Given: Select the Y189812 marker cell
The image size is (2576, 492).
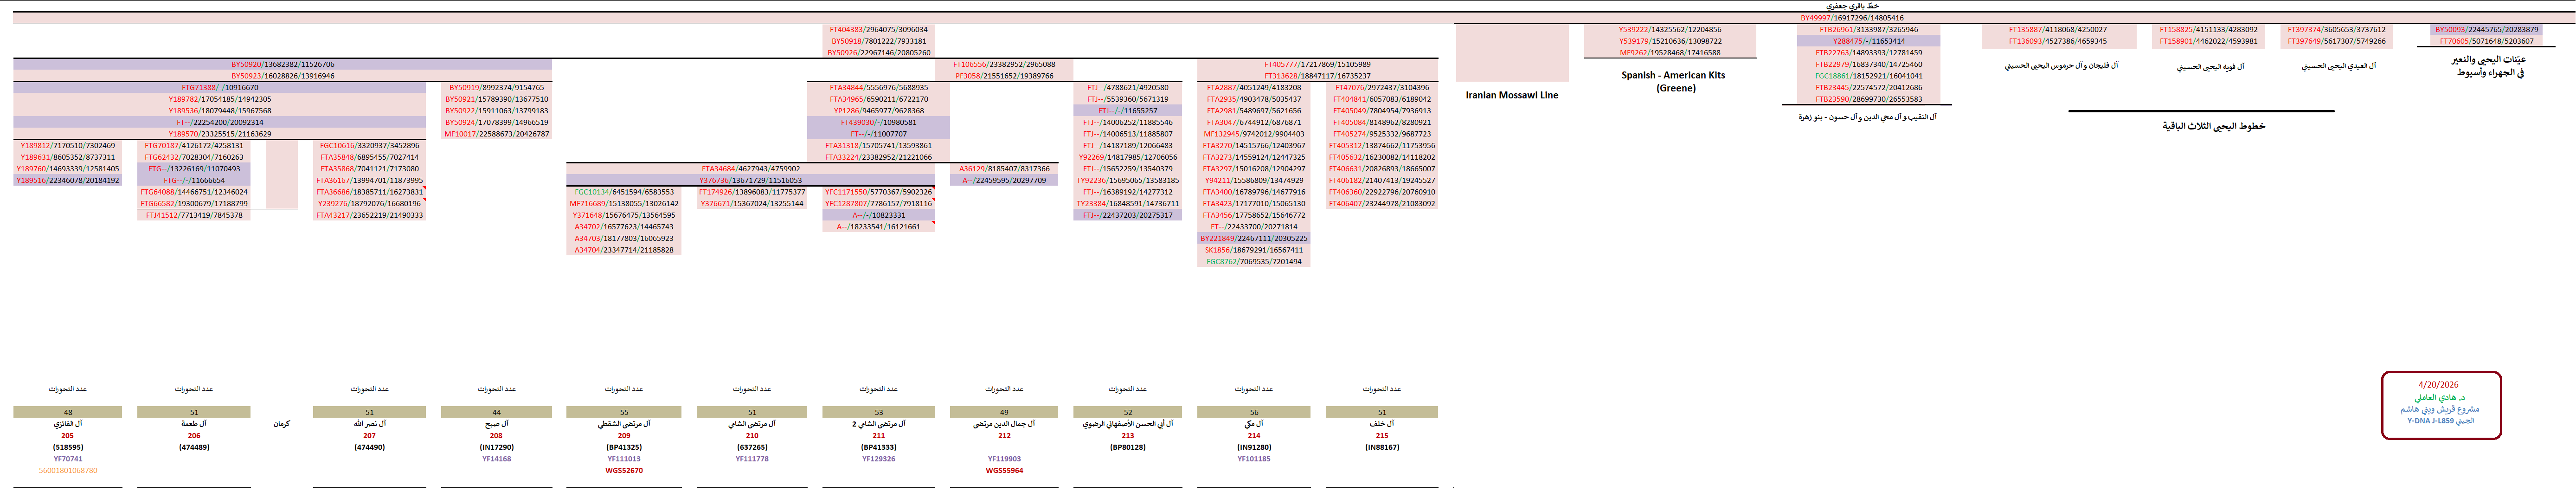Looking at the screenshot, I should coord(67,146).
